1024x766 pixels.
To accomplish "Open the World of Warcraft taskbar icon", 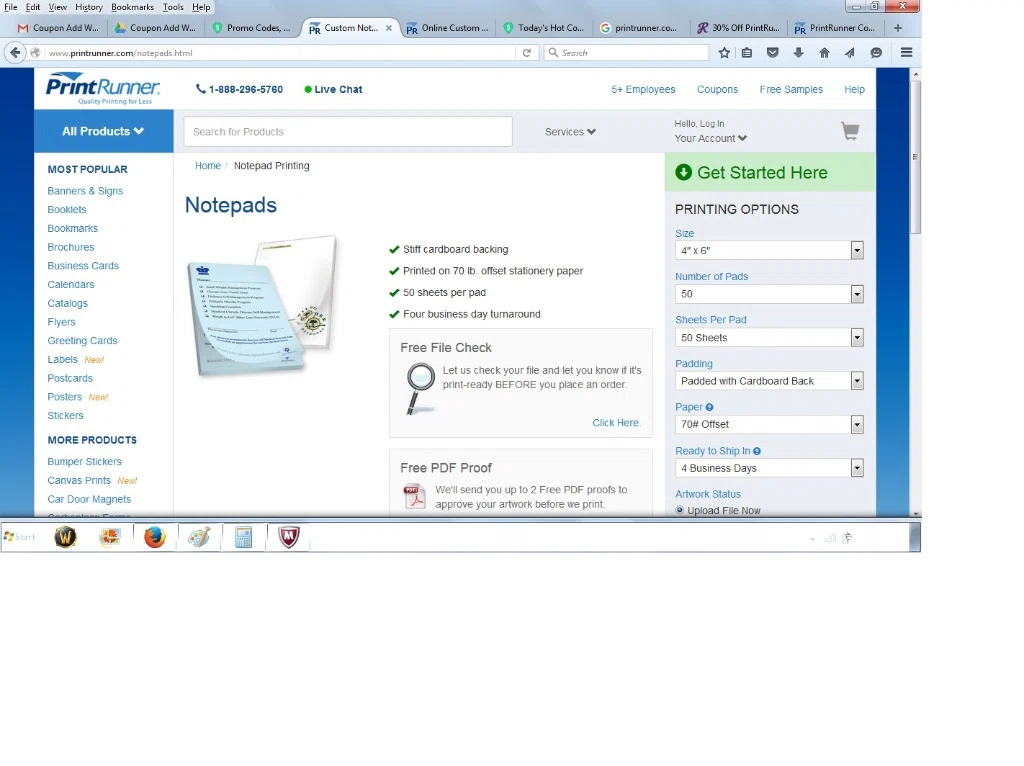I will coord(65,537).
